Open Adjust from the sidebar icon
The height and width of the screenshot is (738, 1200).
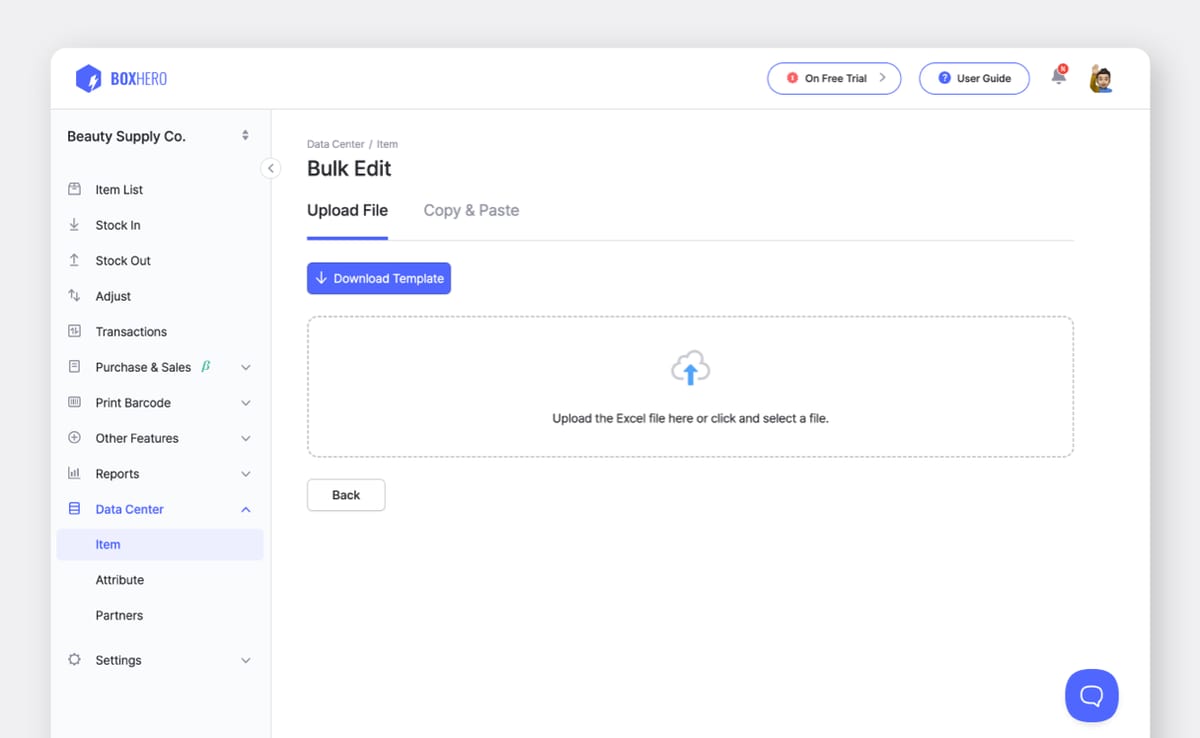(74, 296)
